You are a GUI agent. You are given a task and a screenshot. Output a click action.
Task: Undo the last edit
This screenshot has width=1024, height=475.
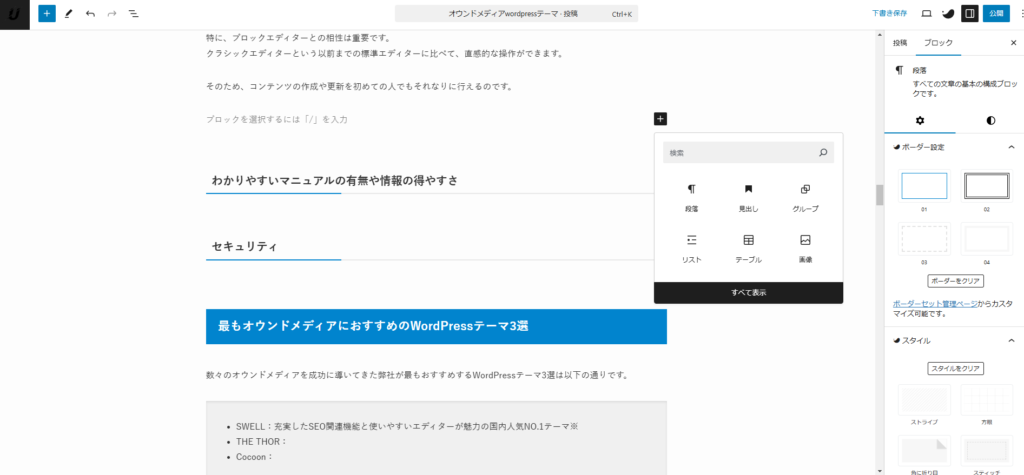(90, 13)
